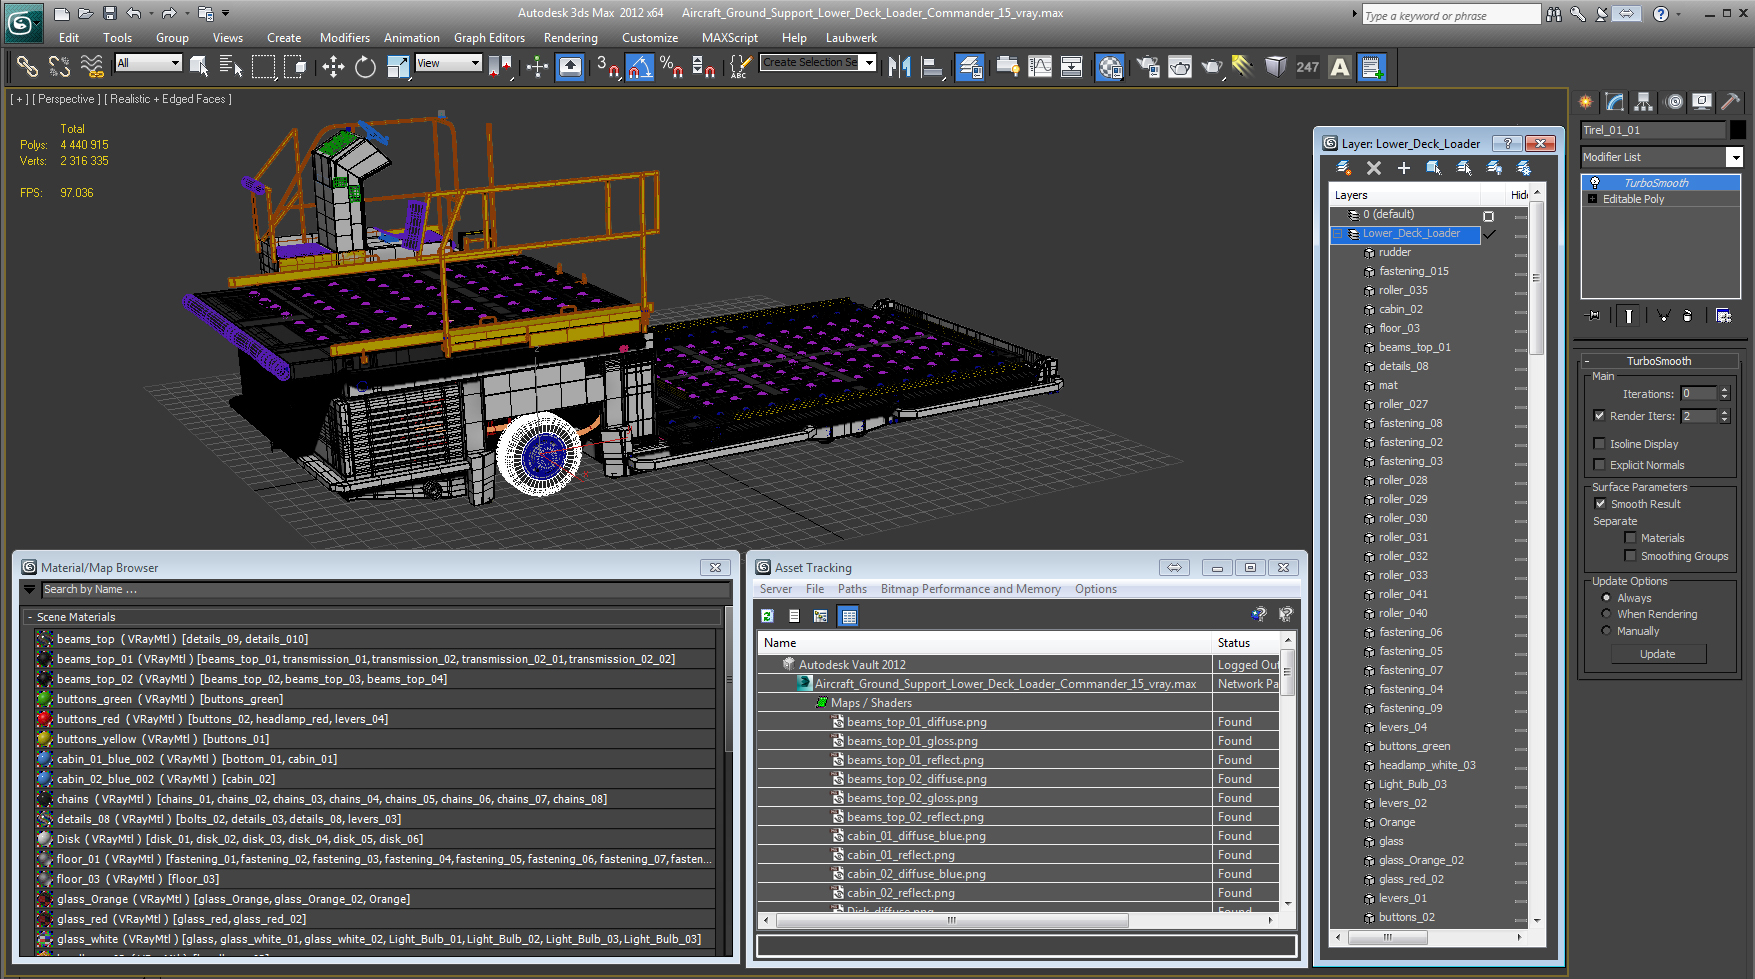Activate the Select and Uniform Scale tool
The image size is (1755, 979).
pos(398,67)
